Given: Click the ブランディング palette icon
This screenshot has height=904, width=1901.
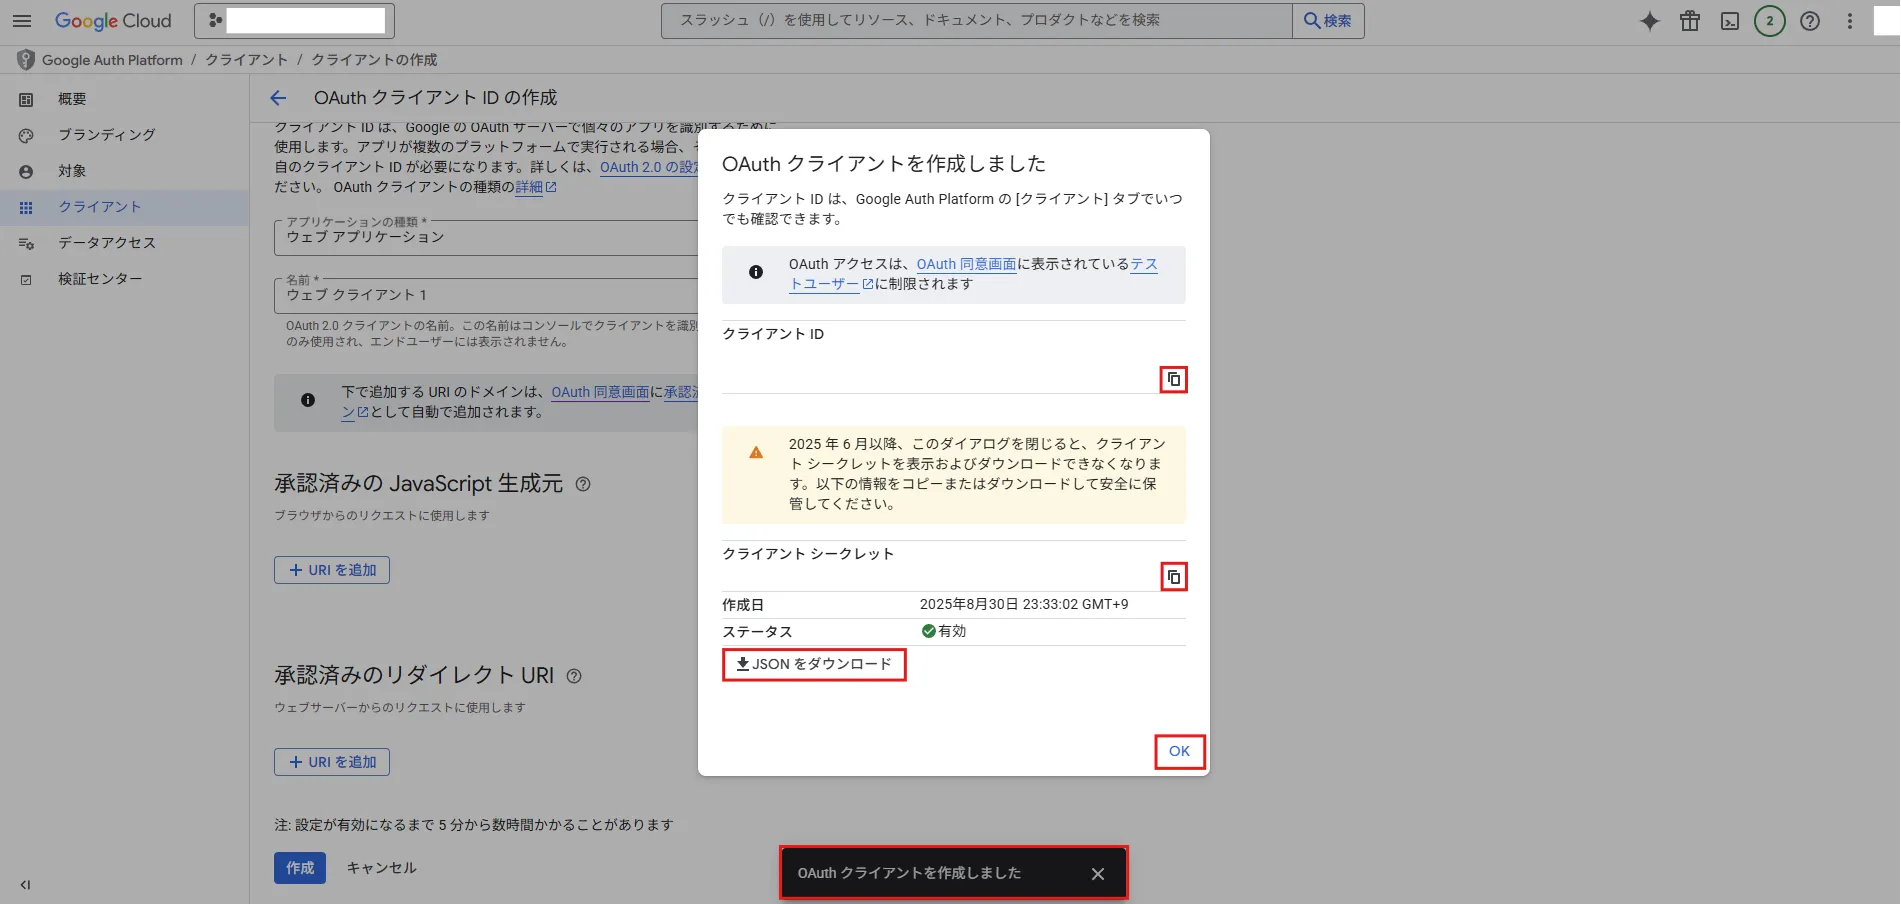Looking at the screenshot, I should click(26, 136).
